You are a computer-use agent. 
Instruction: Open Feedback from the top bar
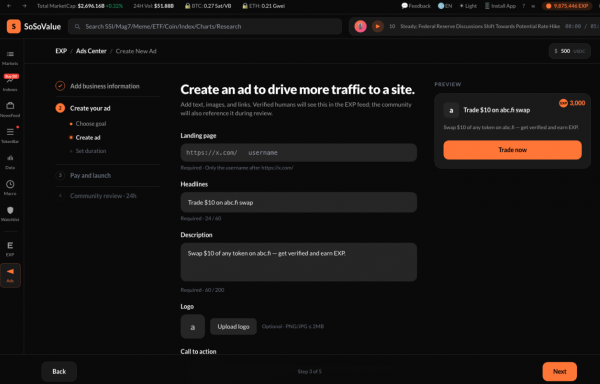click(x=416, y=6)
